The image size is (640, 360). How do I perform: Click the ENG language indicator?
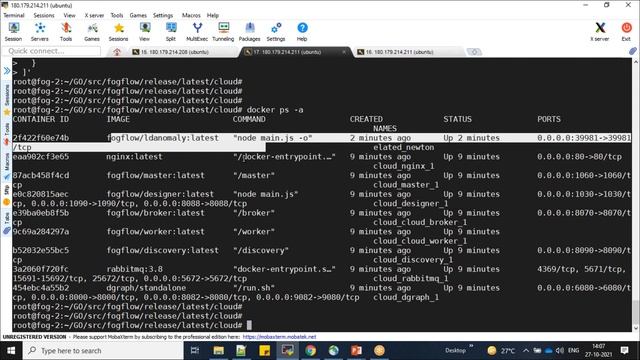point(573,351)
